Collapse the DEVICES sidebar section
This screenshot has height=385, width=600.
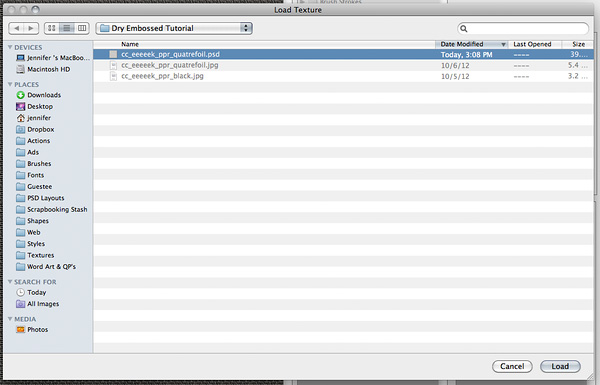[10, 47]
